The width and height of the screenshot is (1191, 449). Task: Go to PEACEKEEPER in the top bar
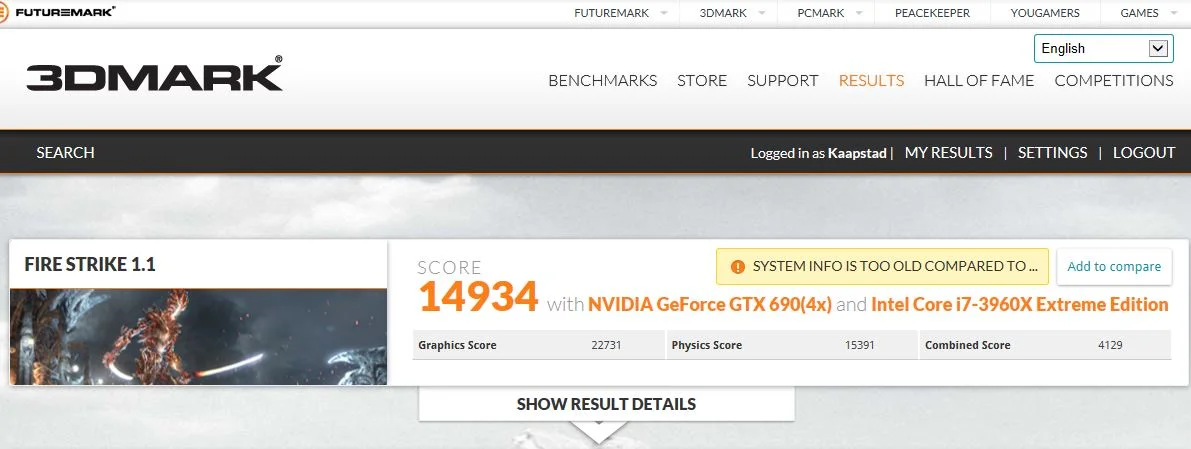[x=932, y=13]
